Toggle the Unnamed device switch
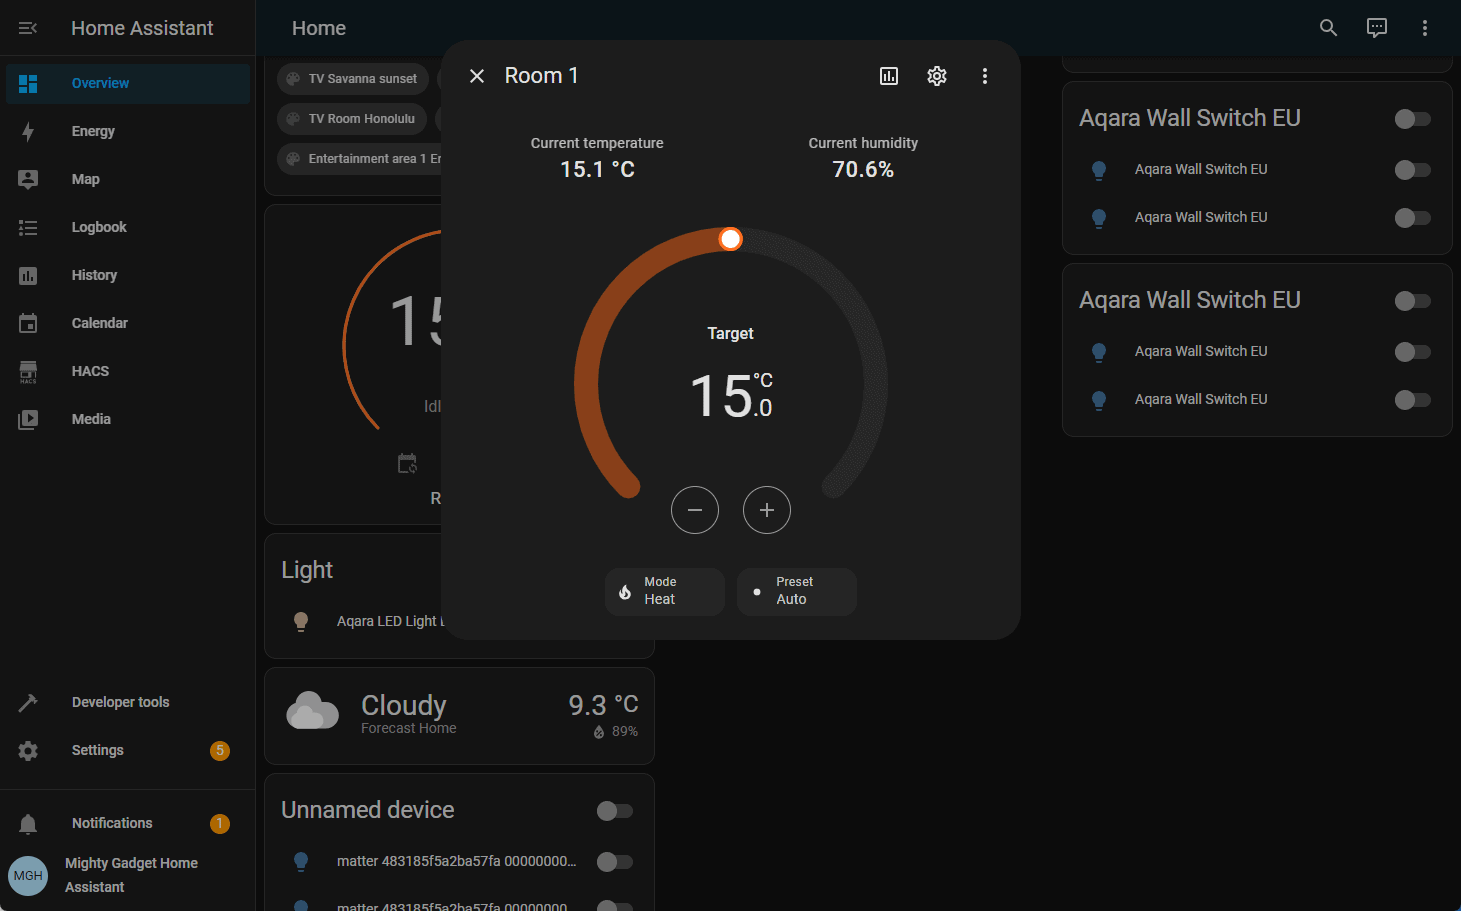Image resolution: width=1461 pixels, height=911 pixels. [614, 811]
